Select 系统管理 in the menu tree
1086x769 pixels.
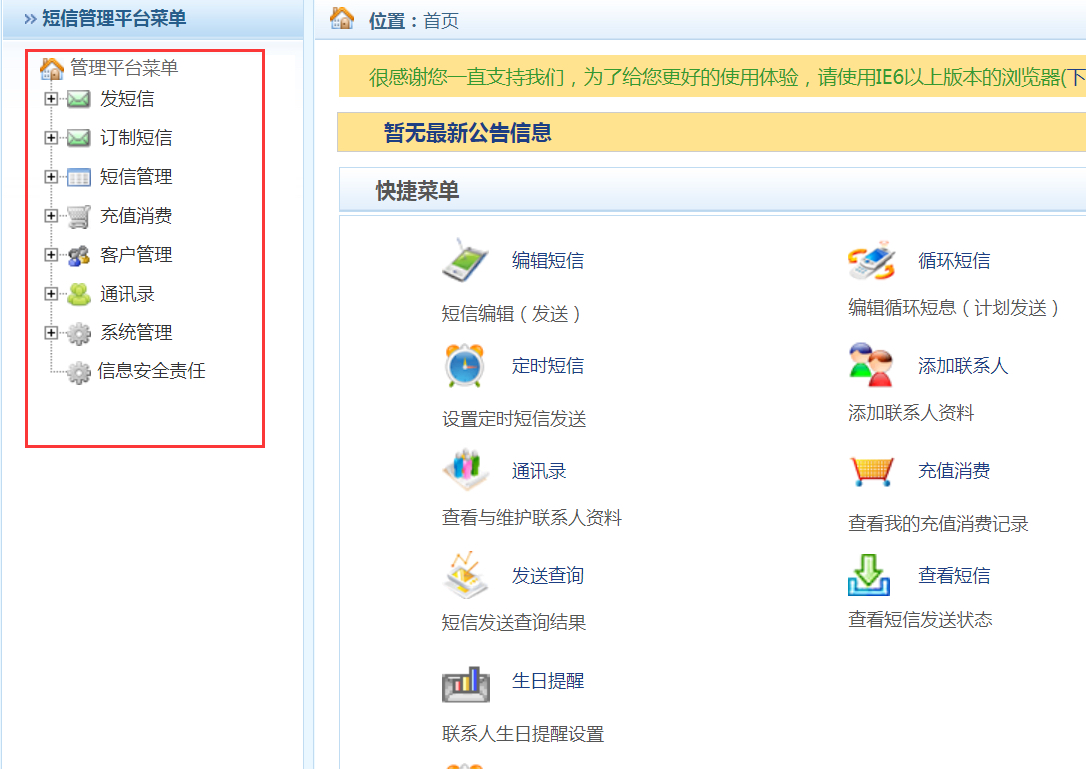[x=136, y=333]
